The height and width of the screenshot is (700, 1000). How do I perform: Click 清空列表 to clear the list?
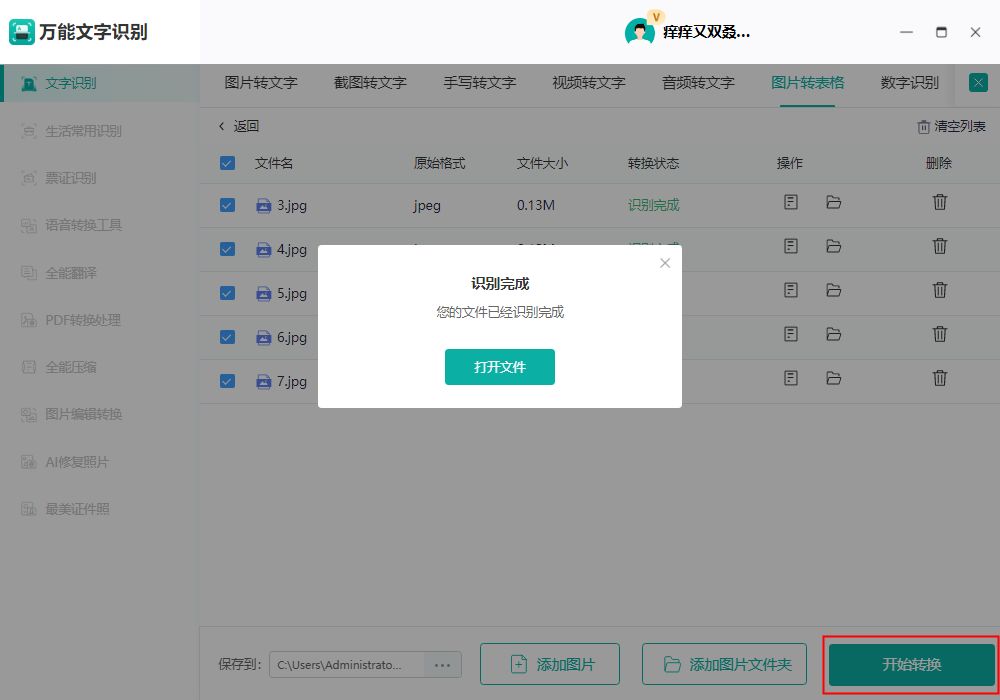pos(952,127)
